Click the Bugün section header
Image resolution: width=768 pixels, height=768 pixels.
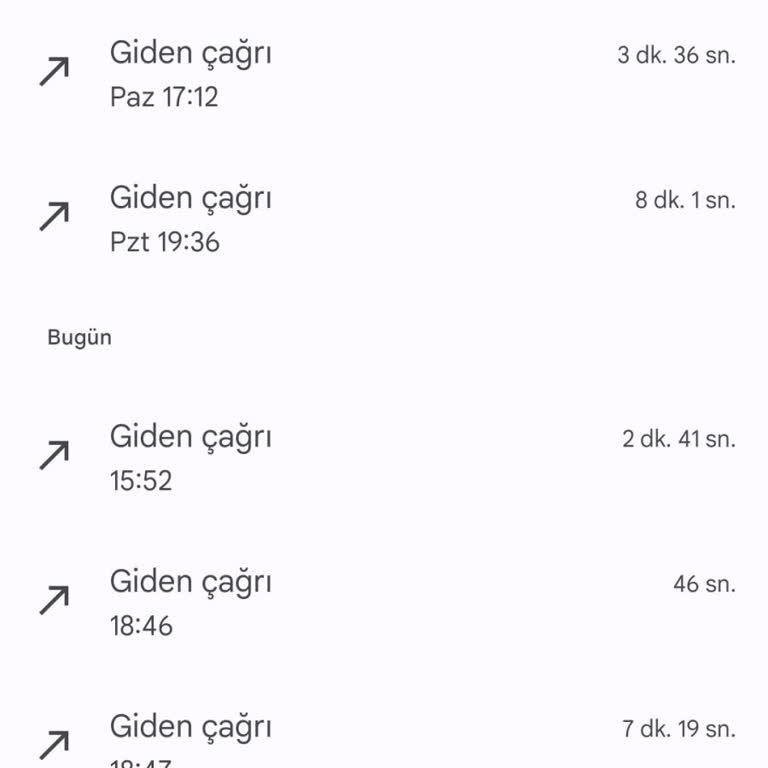[80, 338]
